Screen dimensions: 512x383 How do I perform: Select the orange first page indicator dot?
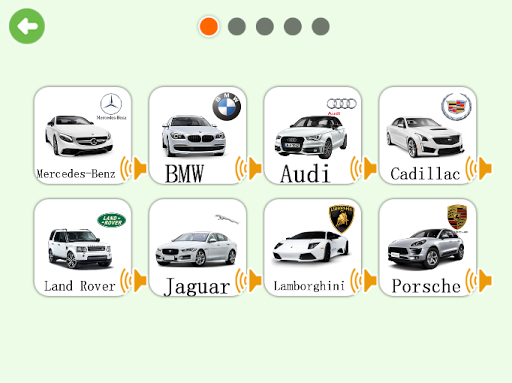coord(209,27)
